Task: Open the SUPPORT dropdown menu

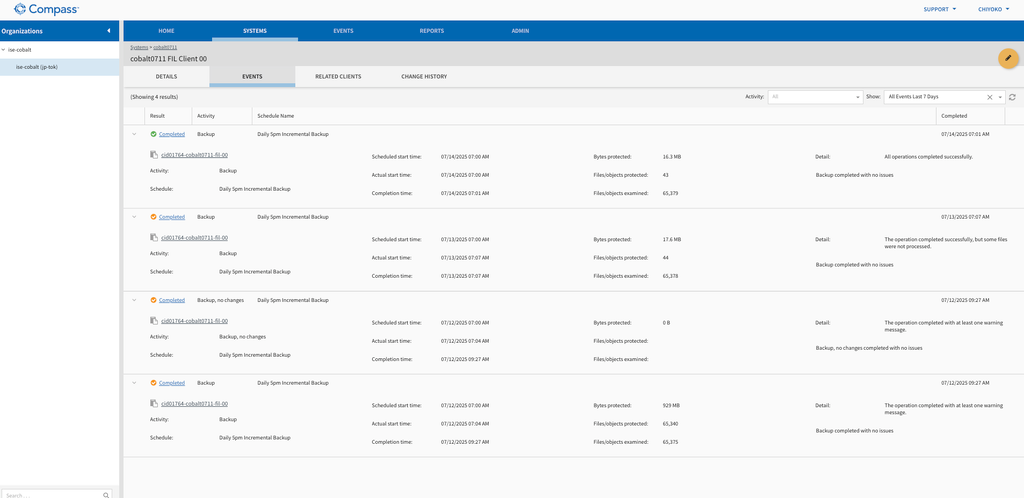Action: (x=940, y=9)
